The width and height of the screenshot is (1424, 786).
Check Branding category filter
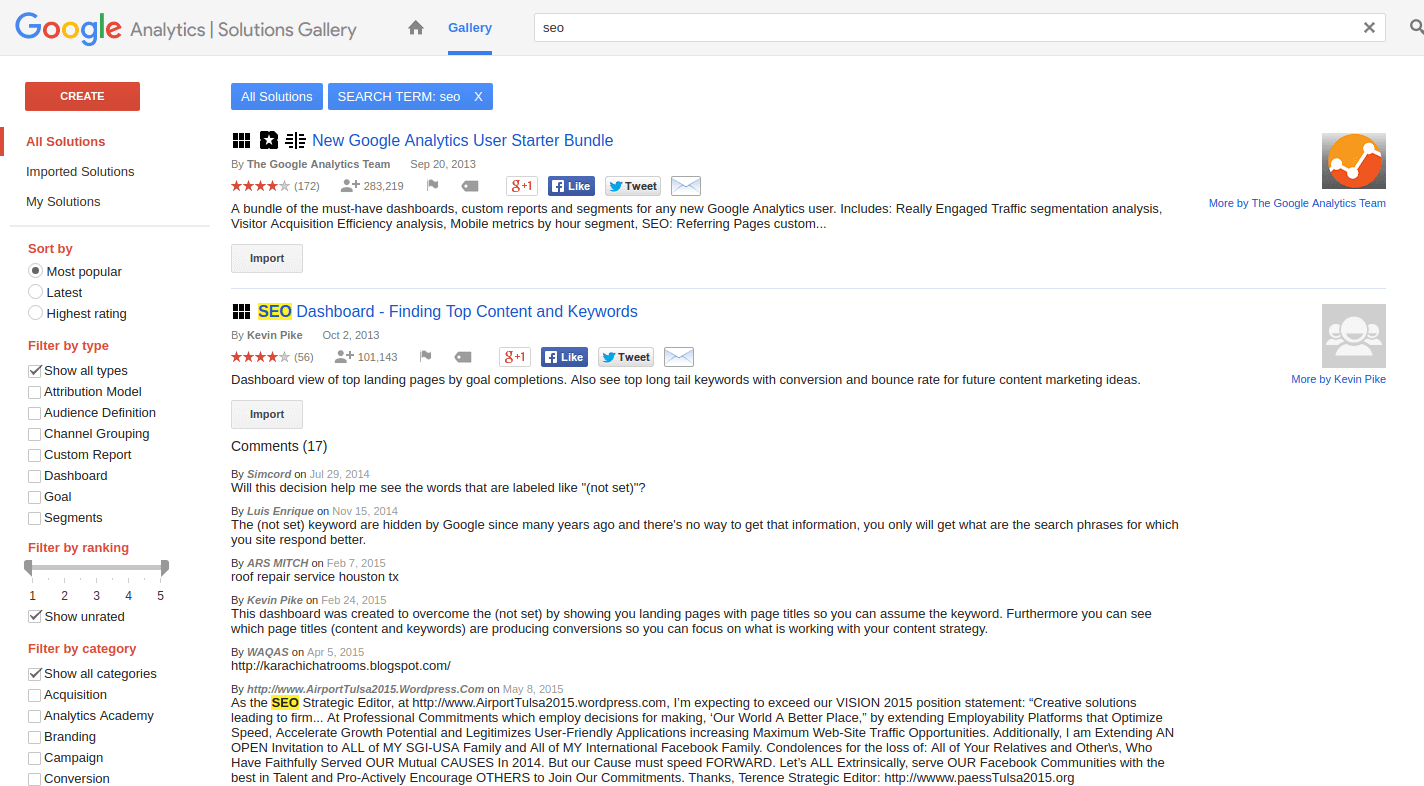click(x=35, y=737)
